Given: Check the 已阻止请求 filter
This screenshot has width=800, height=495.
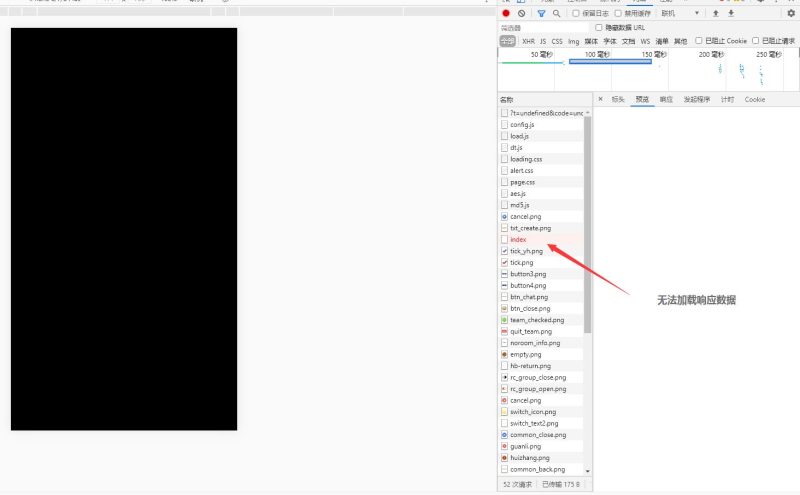Looking at the screenshot, I should tap(756, 41).
